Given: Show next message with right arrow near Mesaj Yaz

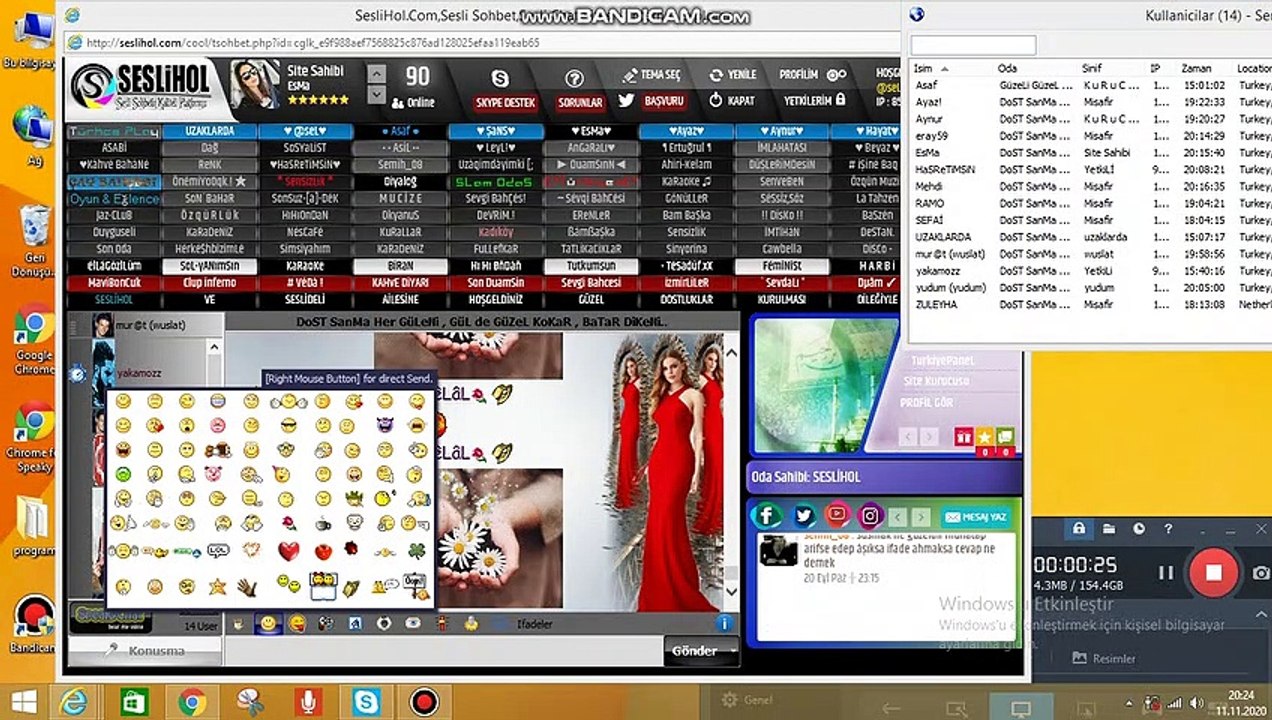Looking at the screenshot, I should pos(921,517).
